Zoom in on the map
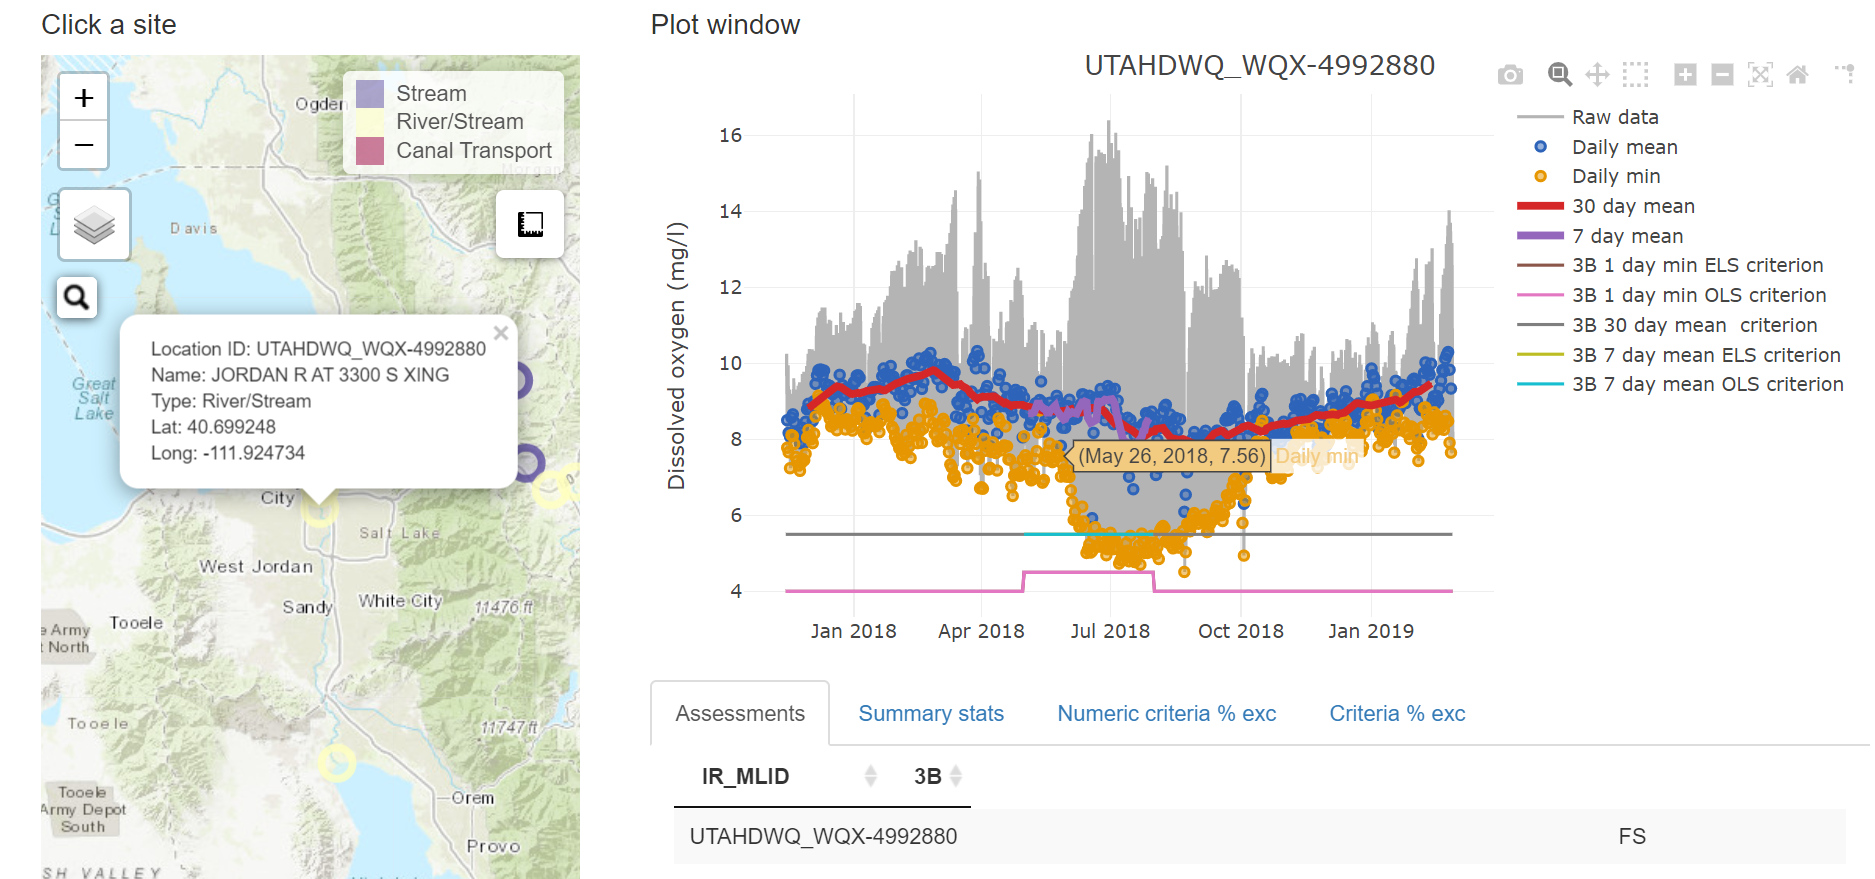 (84, 98)
